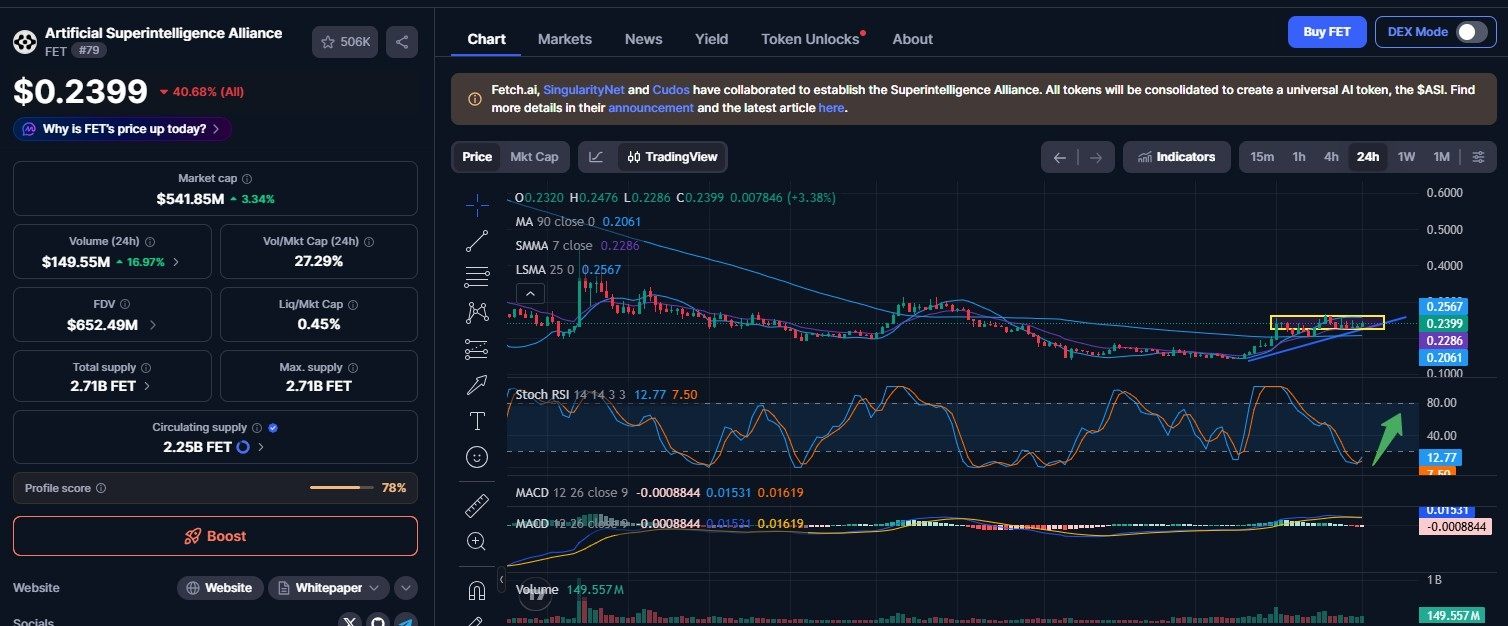Open Why is FET's price up today
The height and width of the screenshot is (626, 1508).
click(x=123, y=129)
